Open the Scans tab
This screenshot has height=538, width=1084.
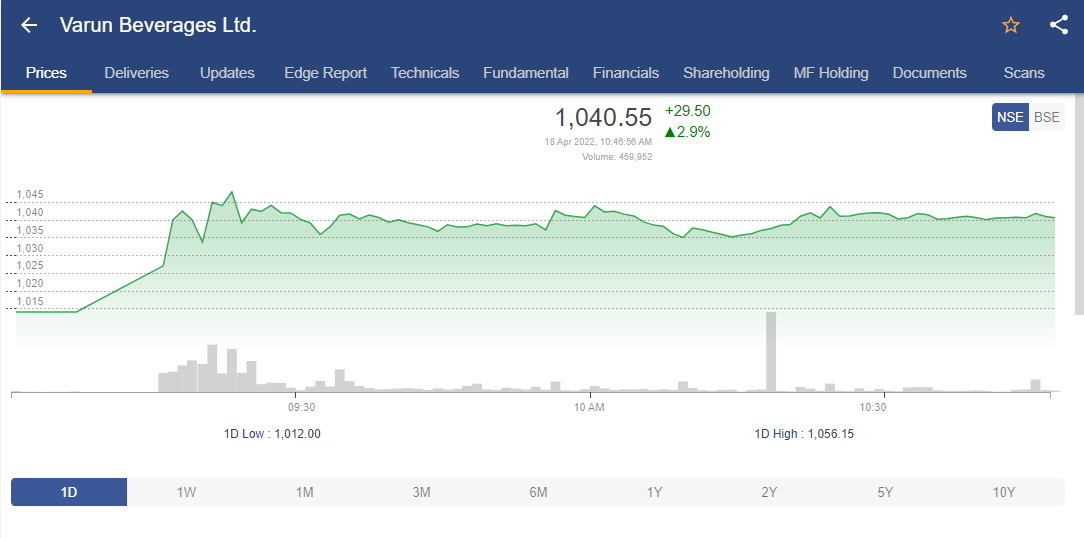1024,73
